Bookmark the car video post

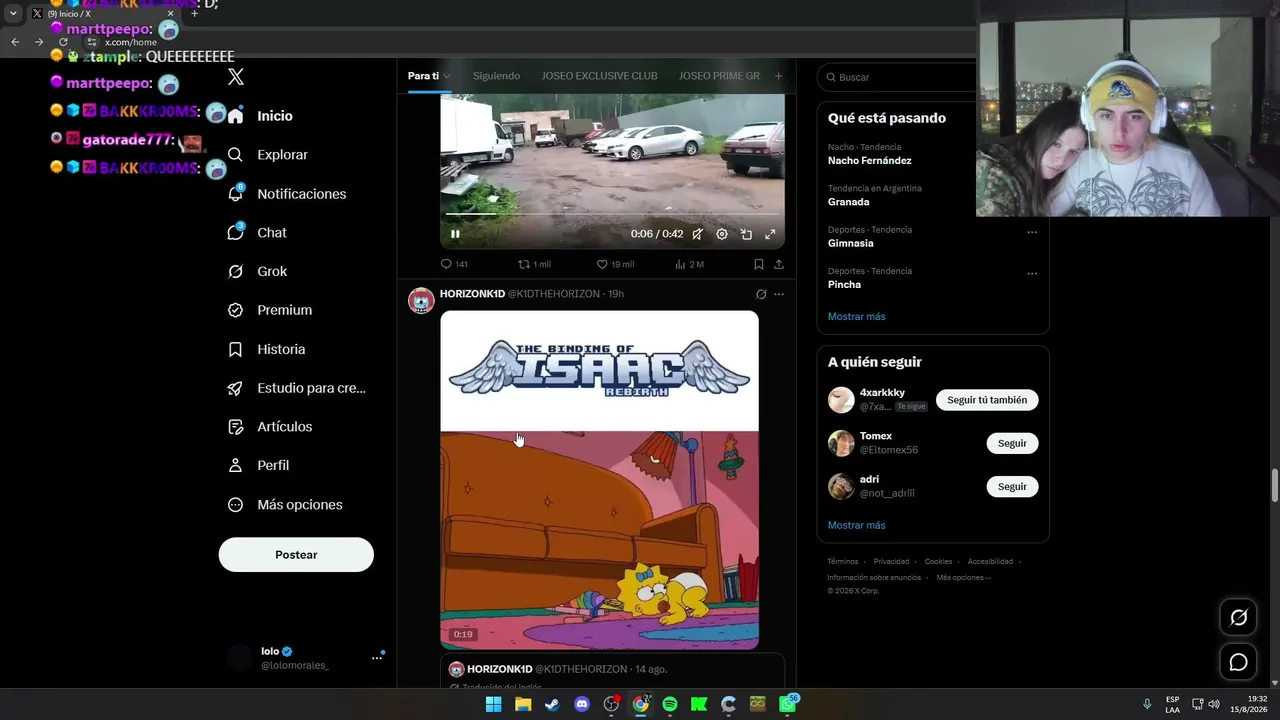click(759, 264)
